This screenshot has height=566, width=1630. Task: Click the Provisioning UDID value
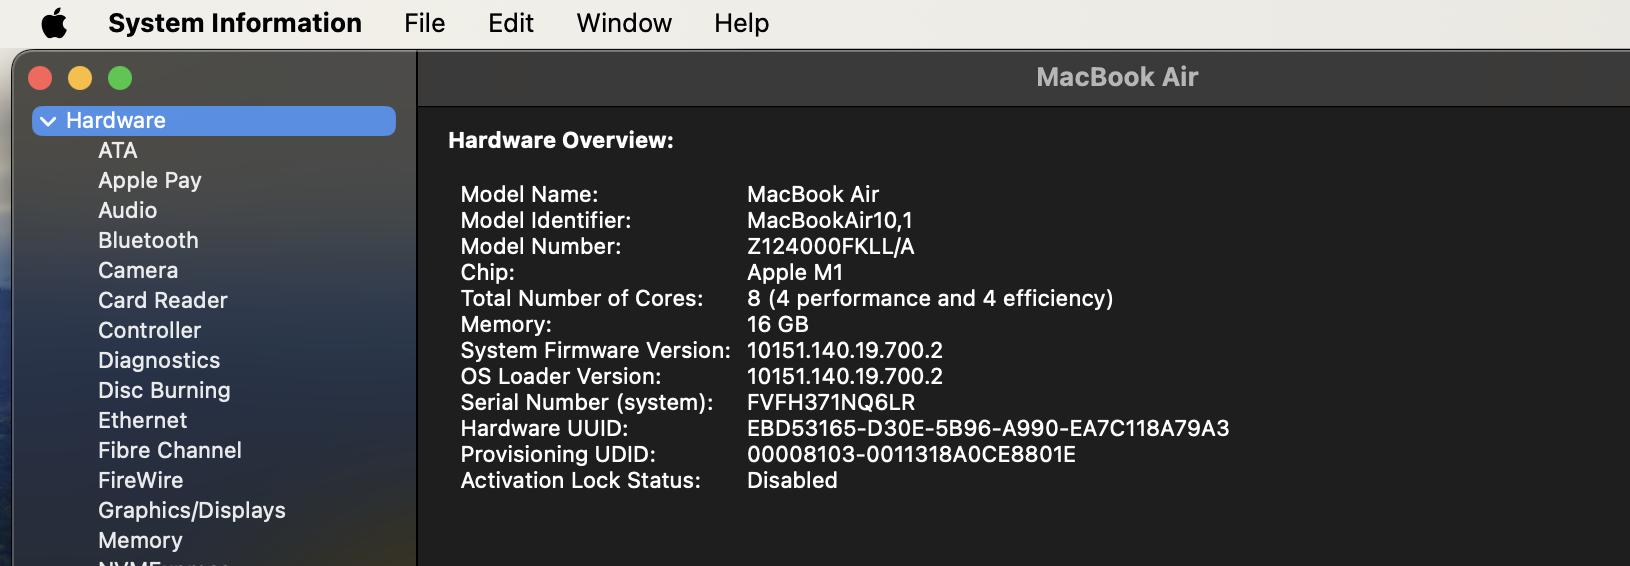pos(911,455)
